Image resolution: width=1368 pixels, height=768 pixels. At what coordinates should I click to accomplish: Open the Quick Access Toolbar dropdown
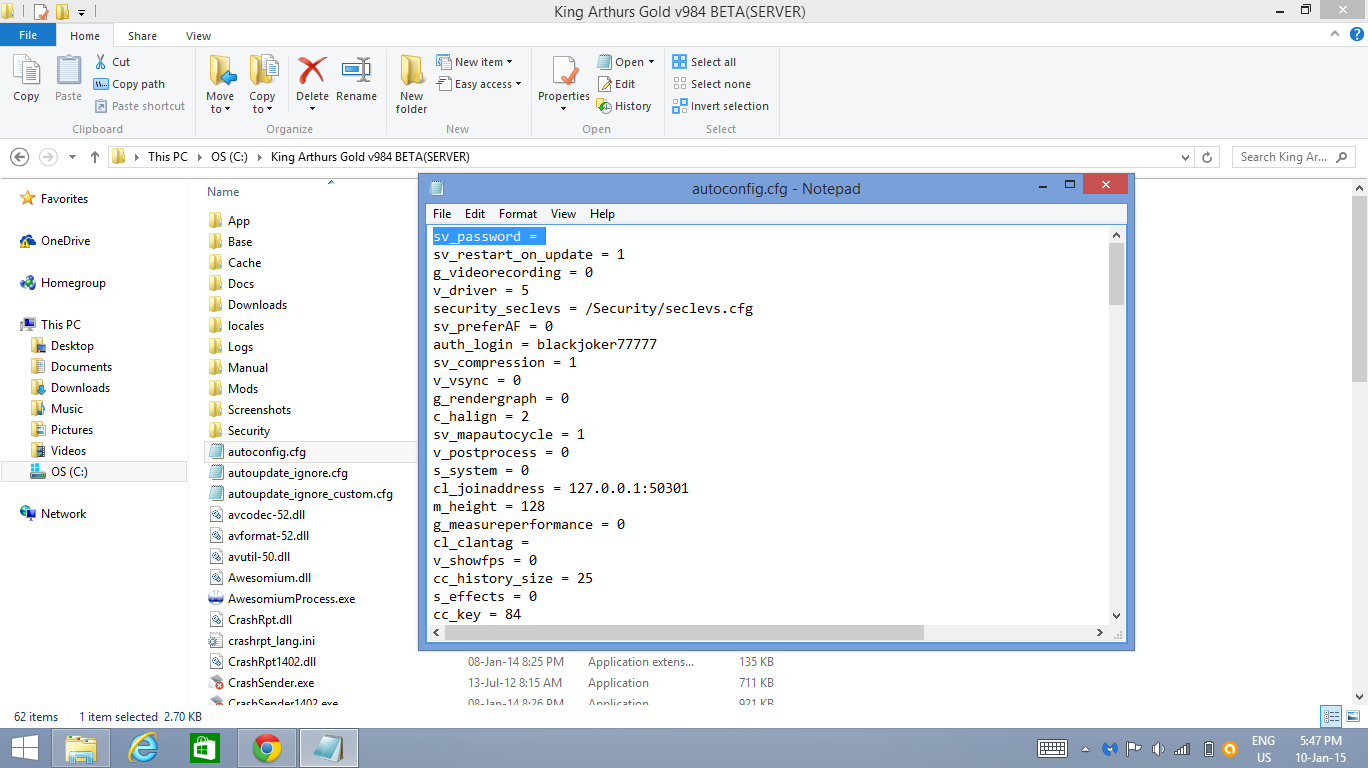pyautogui.click(x=81, y=12)
